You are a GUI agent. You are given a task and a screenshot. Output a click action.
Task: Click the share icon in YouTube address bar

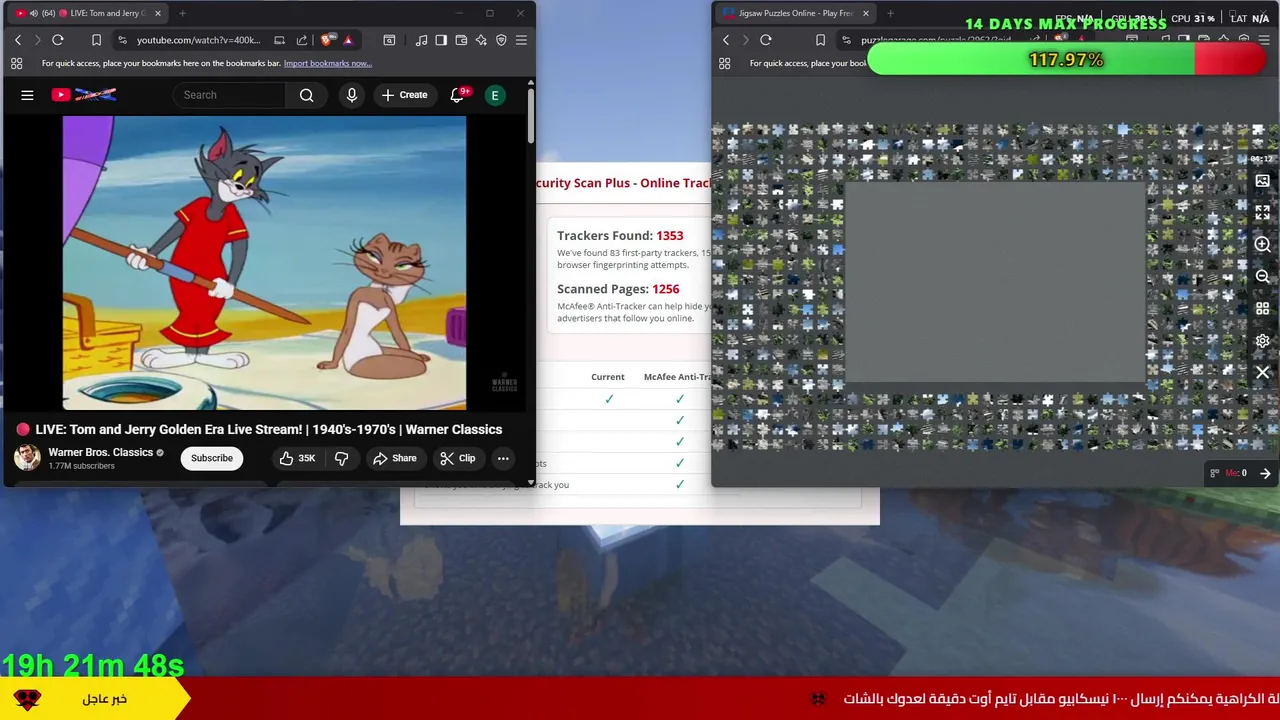302,40
